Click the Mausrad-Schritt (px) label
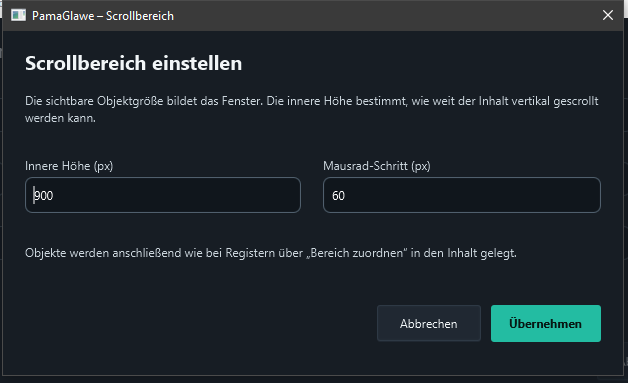Screen dimensions: 628x383 pos(376,166)
